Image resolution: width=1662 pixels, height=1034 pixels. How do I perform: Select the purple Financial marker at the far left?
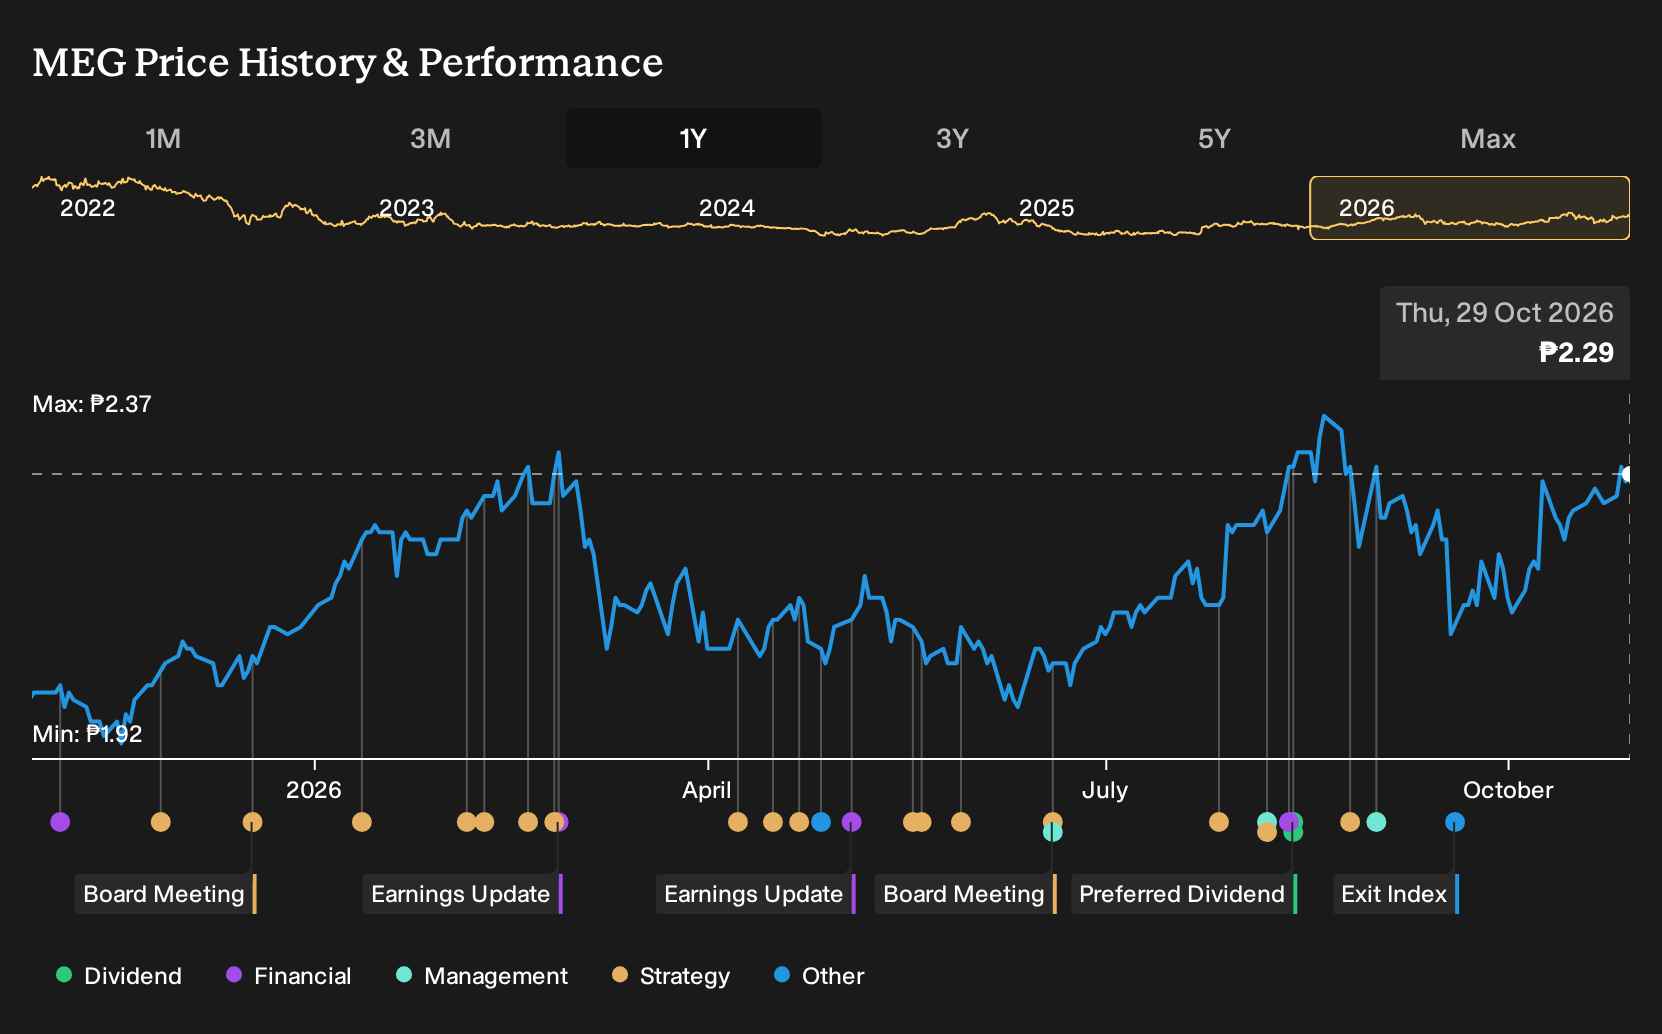point(60,822)
